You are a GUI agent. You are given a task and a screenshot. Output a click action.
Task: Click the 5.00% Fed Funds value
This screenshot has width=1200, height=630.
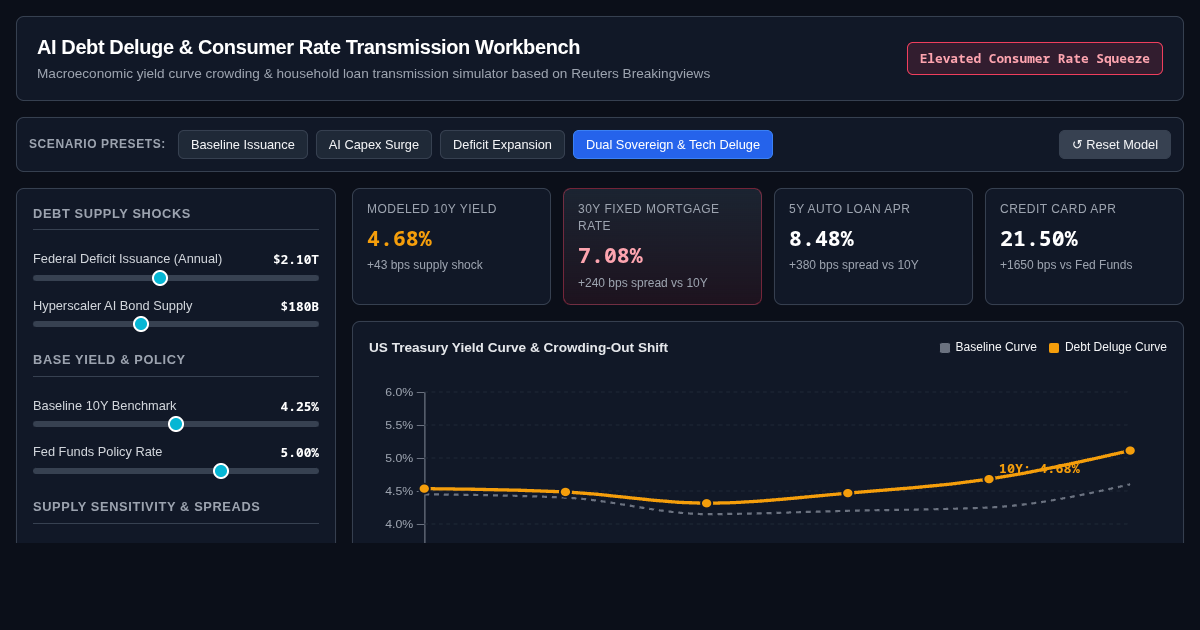pos(300,452)
